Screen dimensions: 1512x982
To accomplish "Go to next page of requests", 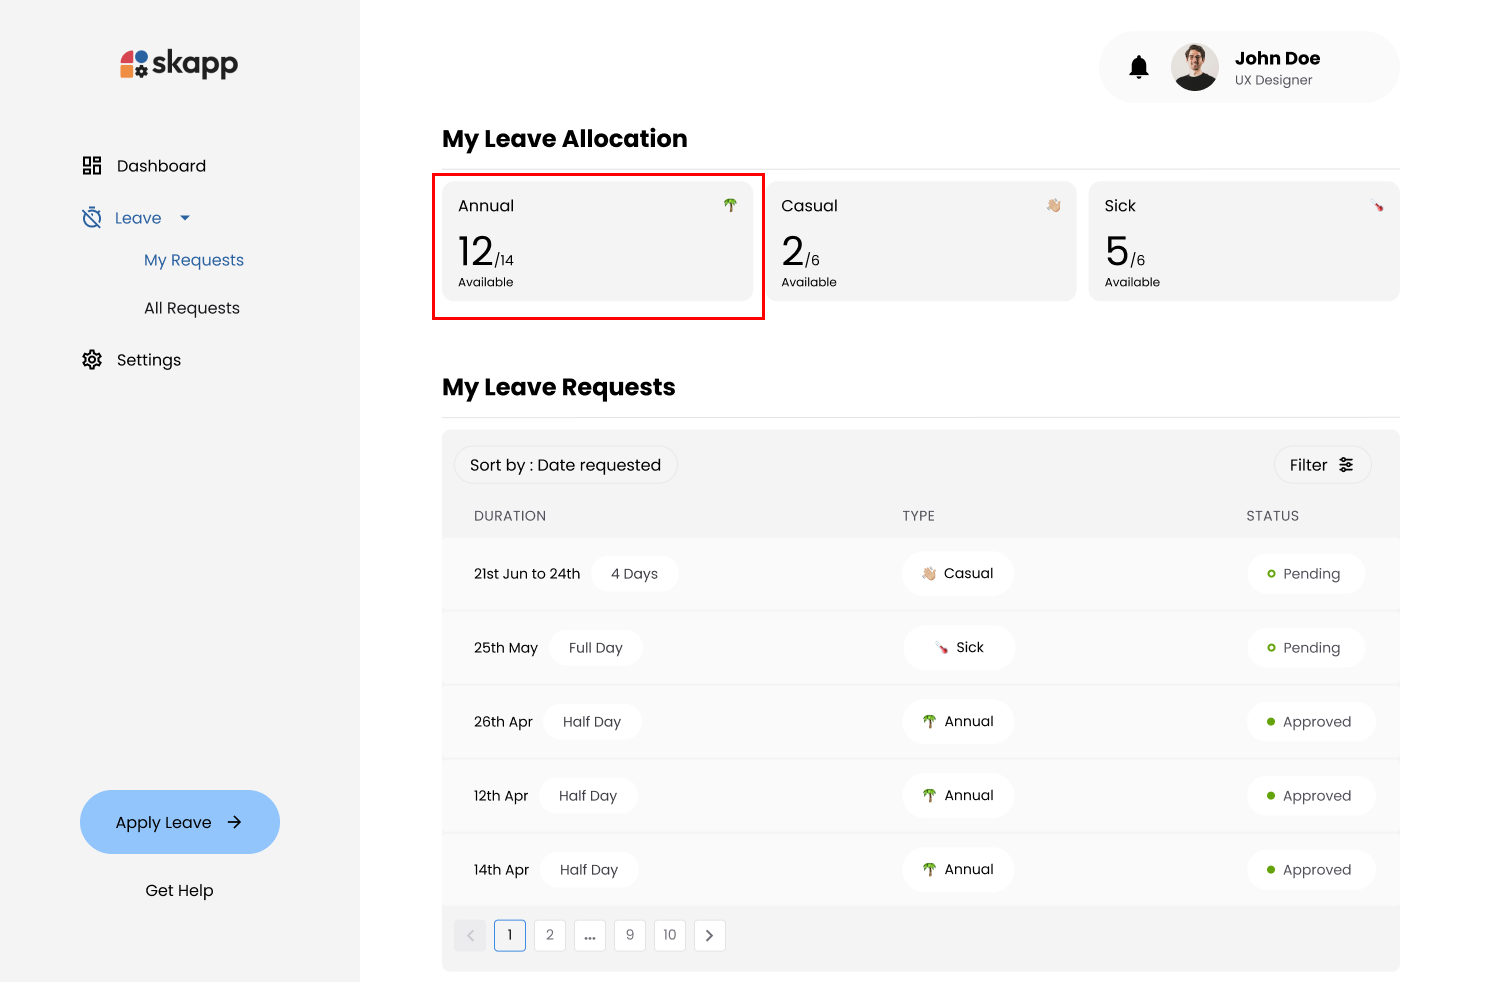I will coord(709,936).
